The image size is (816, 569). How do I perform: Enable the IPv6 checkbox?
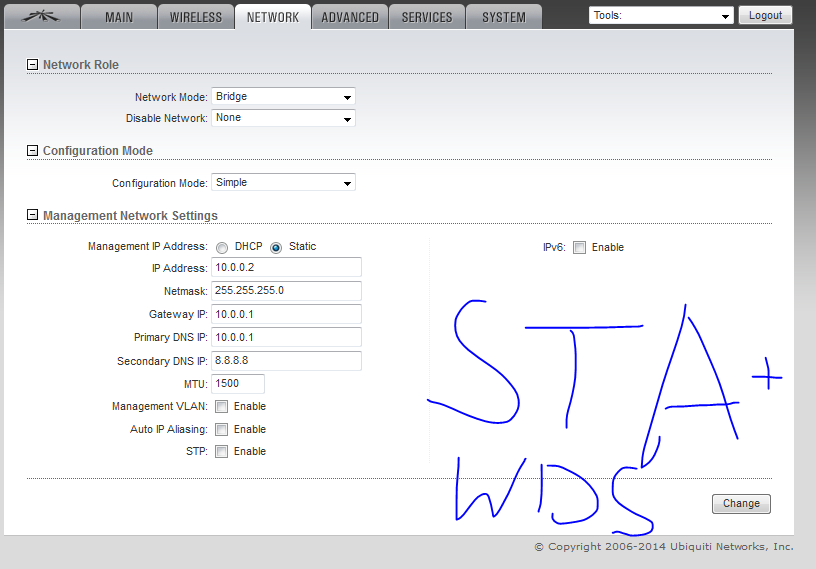tap(579, 248)
